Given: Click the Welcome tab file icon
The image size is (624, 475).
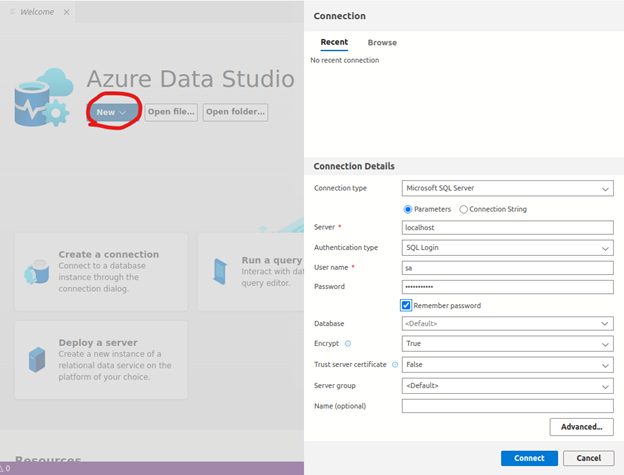Looking at the screenshot, I should pyautogui.click(x=13, y=12).
